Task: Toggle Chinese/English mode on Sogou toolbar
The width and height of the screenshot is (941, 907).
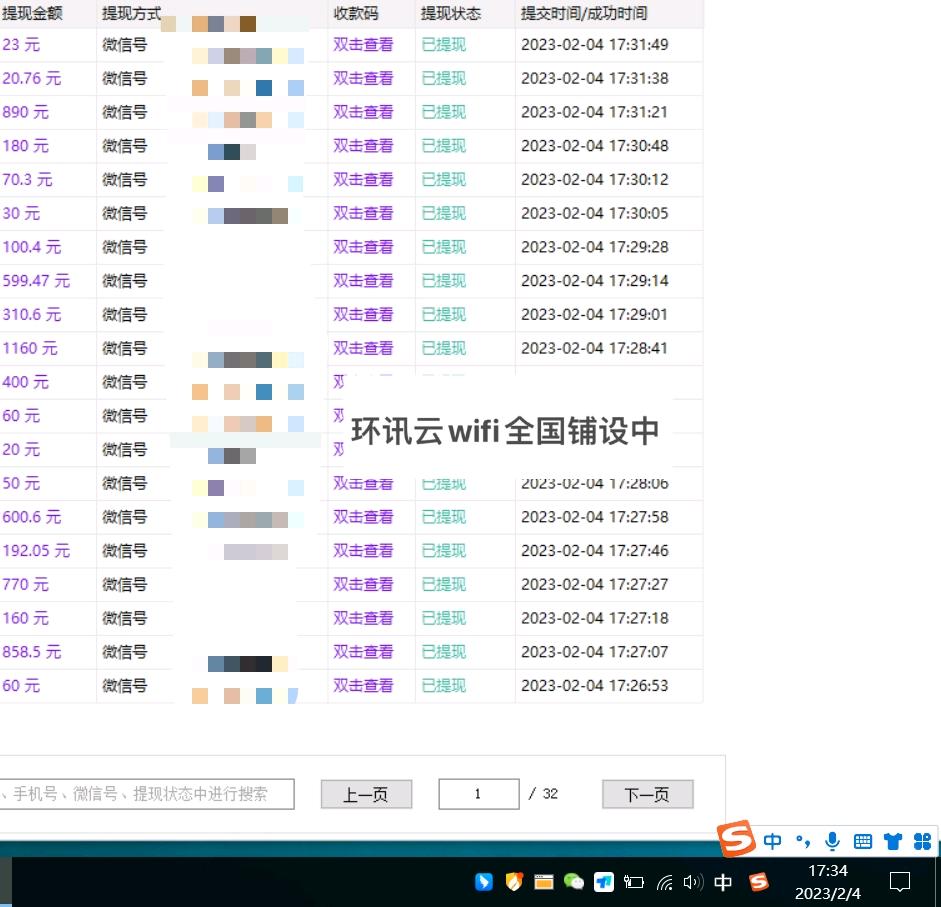Action: tap(773, 840)
